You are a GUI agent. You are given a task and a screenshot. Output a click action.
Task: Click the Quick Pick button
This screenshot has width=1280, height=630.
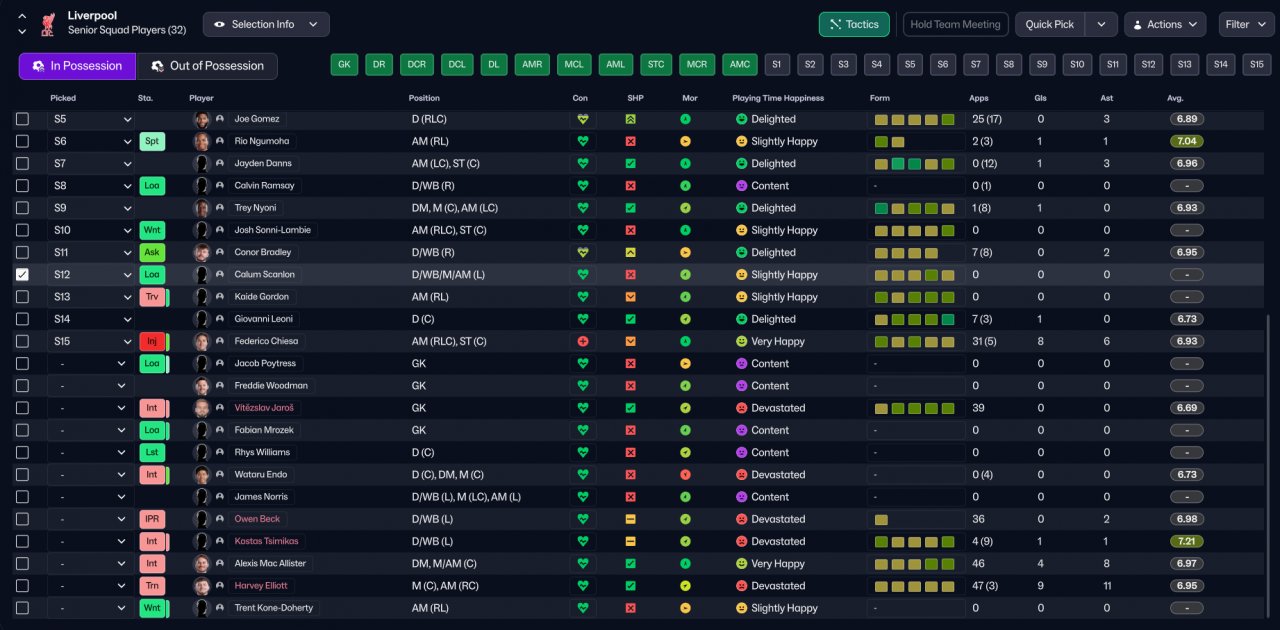[x=1050, y=24]
